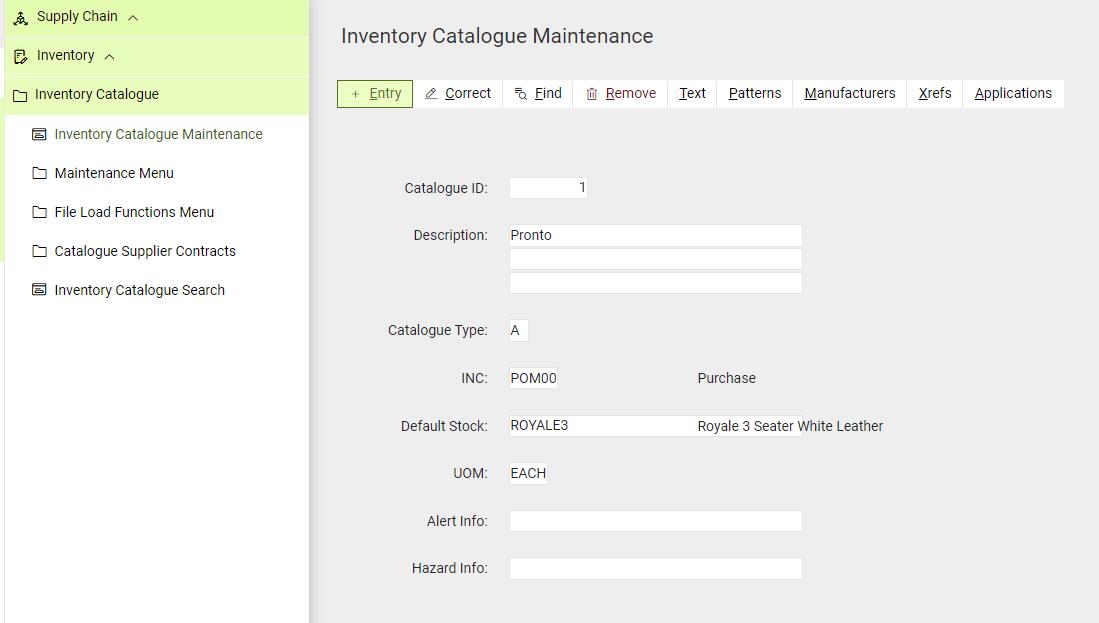Click the Supply Chain hierarchy icon
This screenshot has height=623, width=1099.
coord(20,17)
